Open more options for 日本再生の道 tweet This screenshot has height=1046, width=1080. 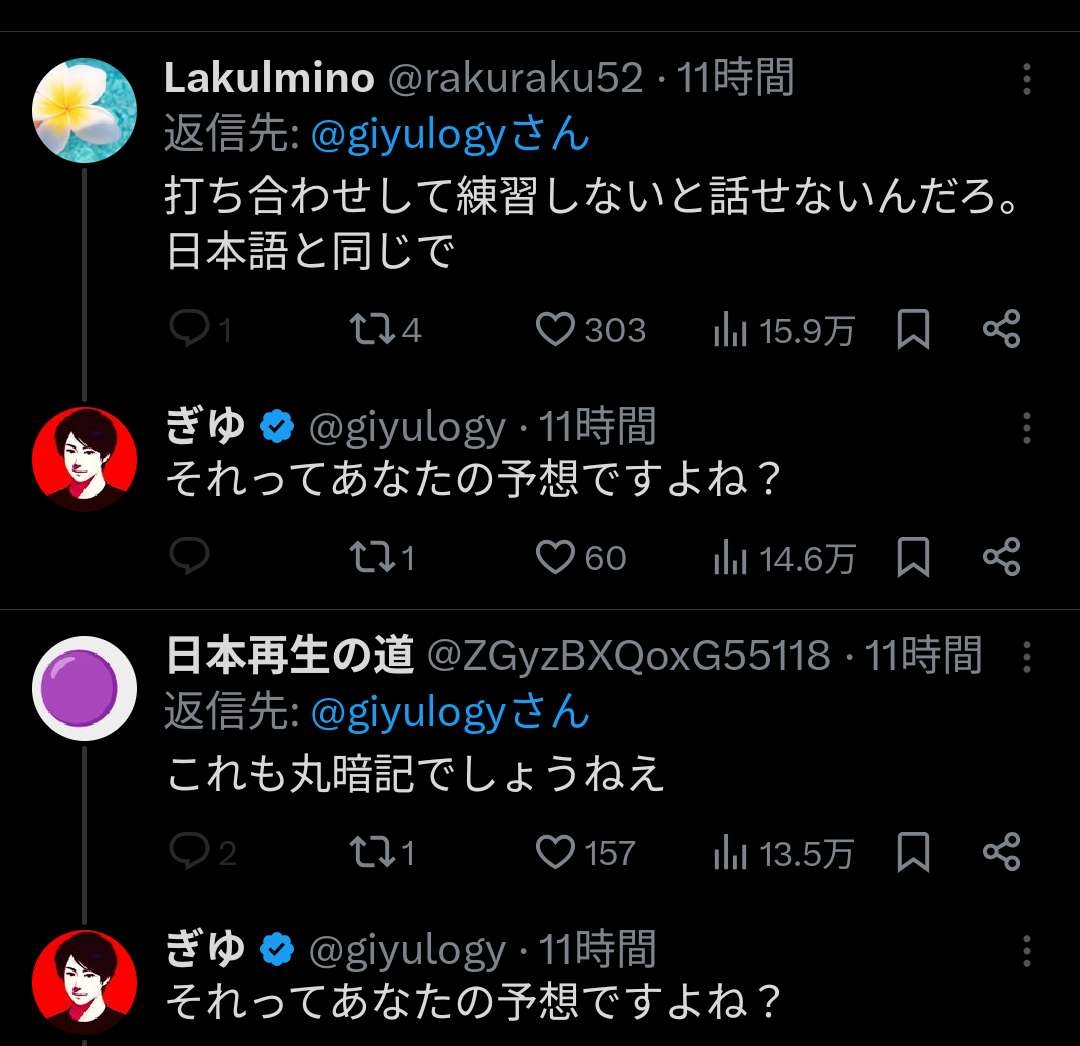pos(1026,657)
